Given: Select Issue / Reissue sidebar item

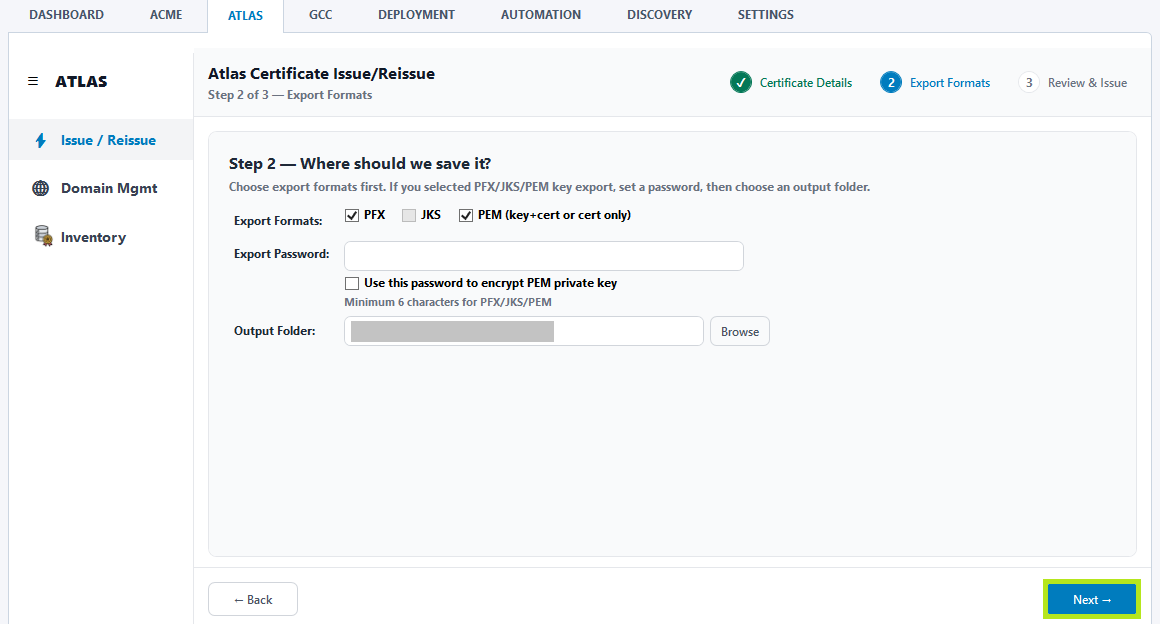Looking at the screenshot, I should pos(101,140).
